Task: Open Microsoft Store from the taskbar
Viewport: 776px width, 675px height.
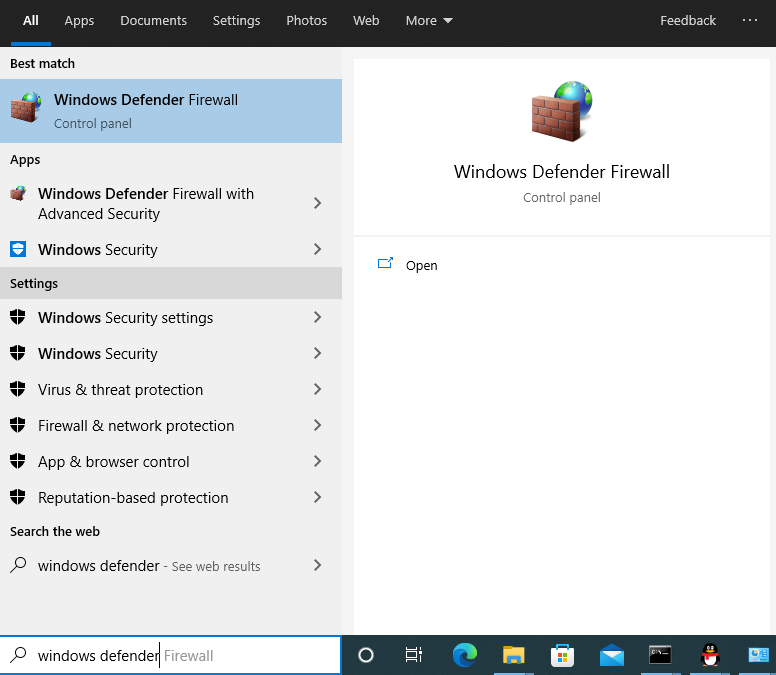Action: 562,655
